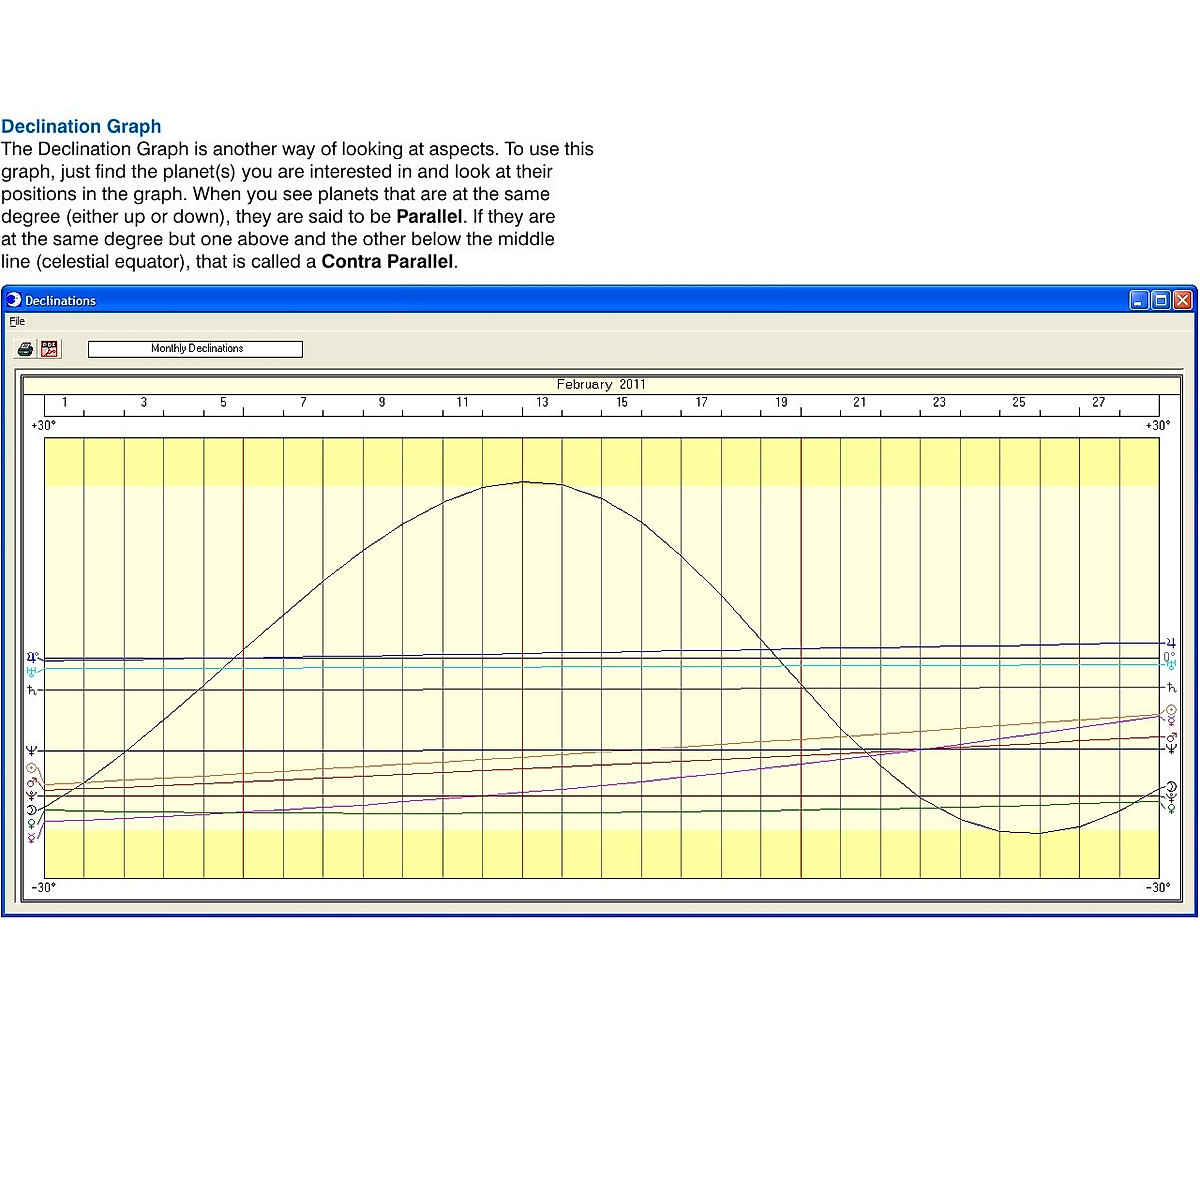
Task: Select day 13 on the date ruler
Action: click(542, 402)
